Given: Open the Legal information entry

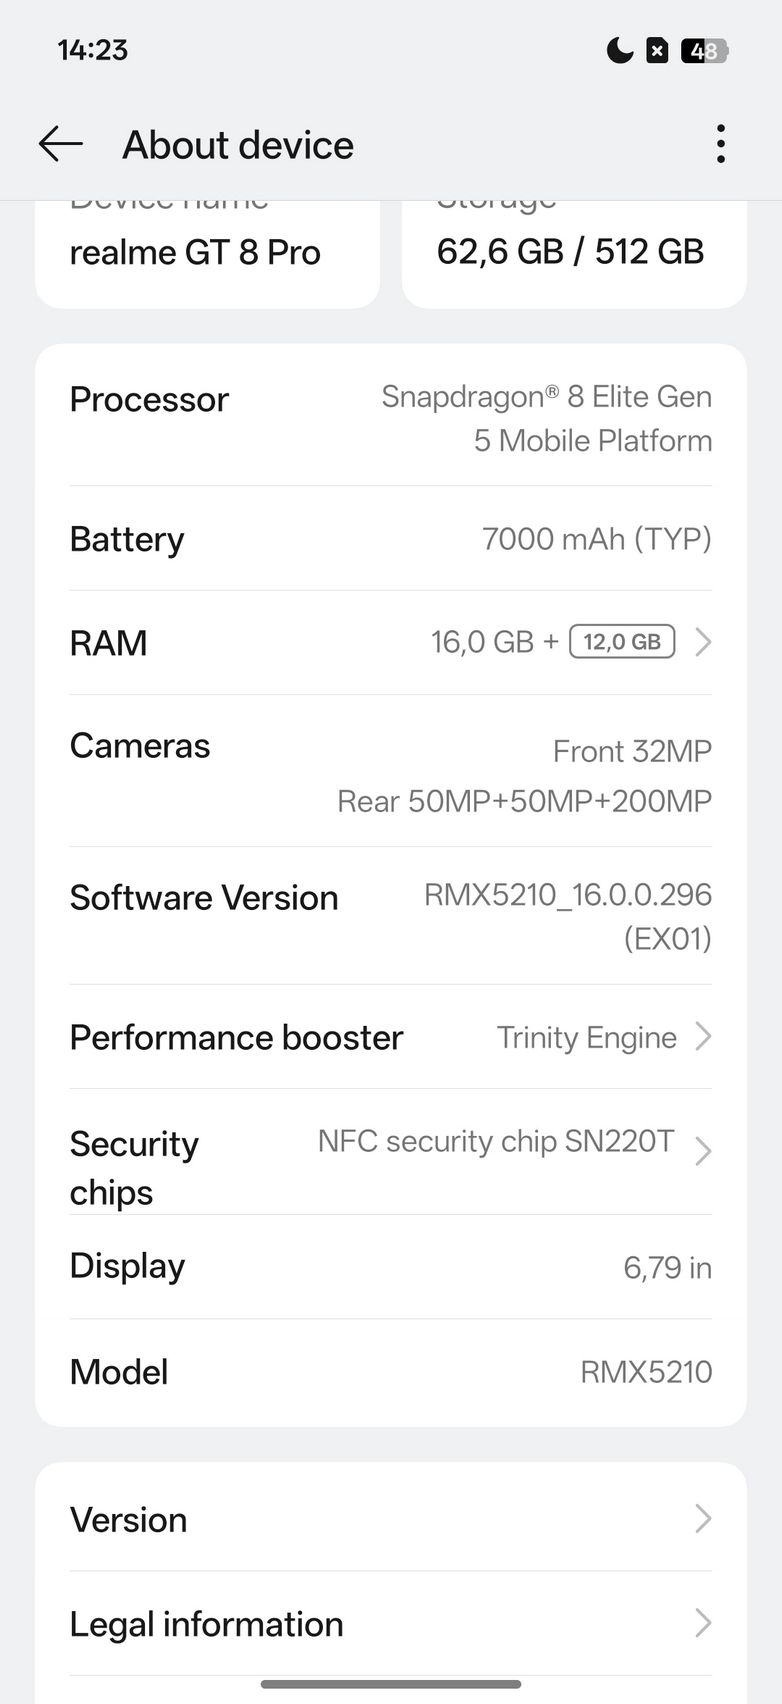Looking at the screenshot, I should (207, 1624).
